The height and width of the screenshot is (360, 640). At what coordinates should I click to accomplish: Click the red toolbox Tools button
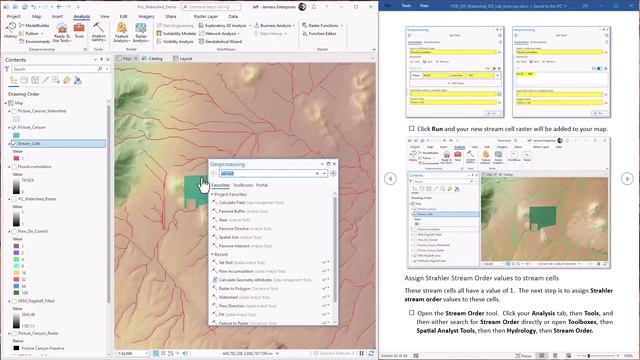point(79,31)
